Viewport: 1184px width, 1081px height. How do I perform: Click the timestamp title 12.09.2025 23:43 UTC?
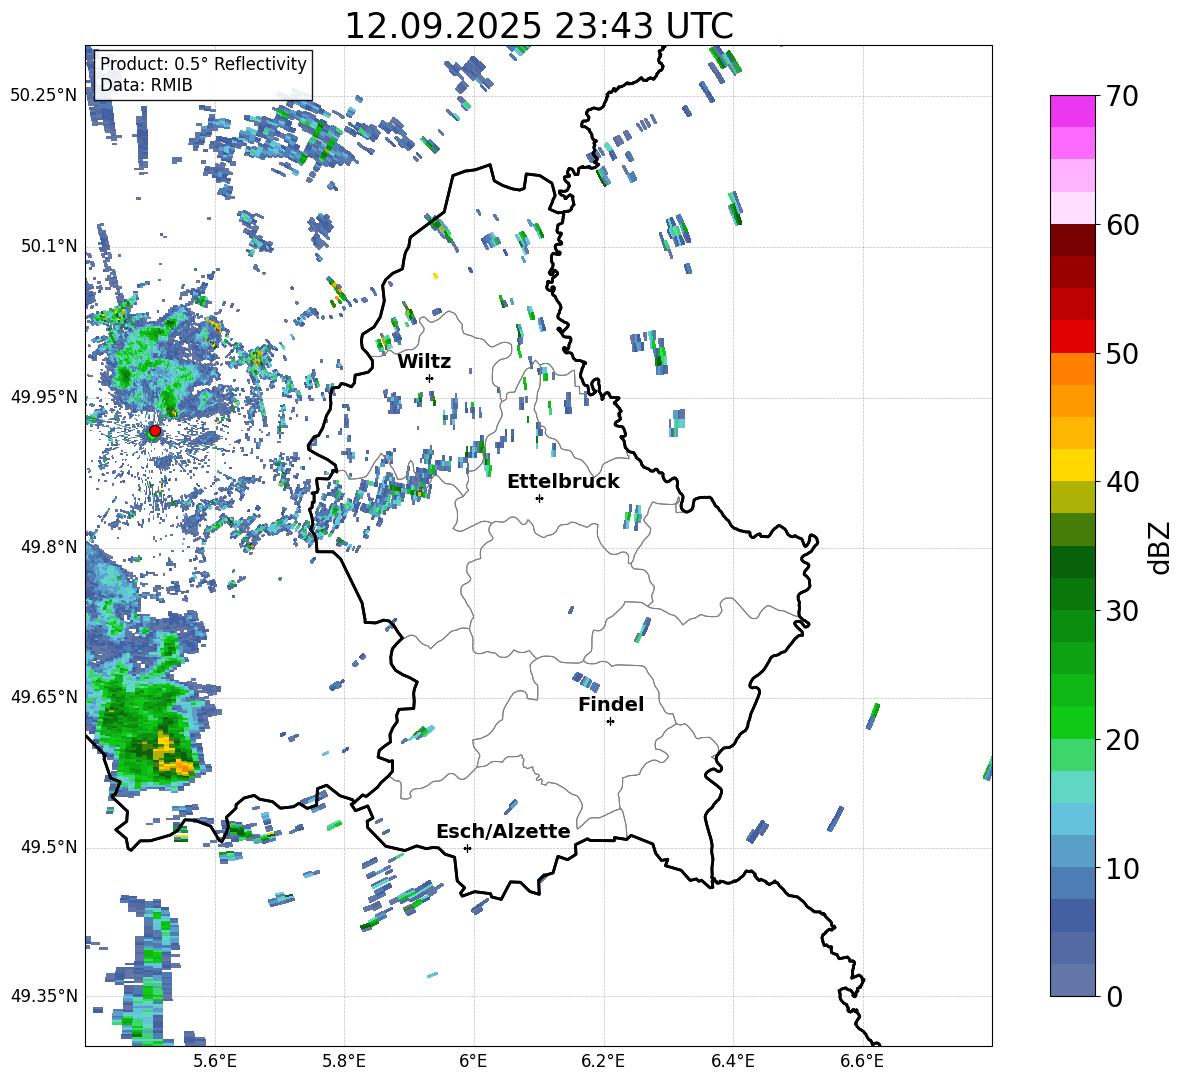539,26
